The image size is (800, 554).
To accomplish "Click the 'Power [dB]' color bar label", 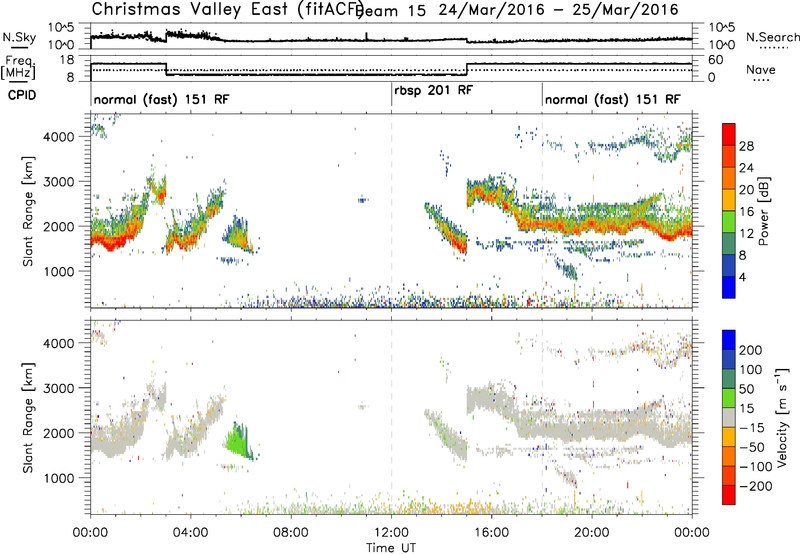I will 763,211.
